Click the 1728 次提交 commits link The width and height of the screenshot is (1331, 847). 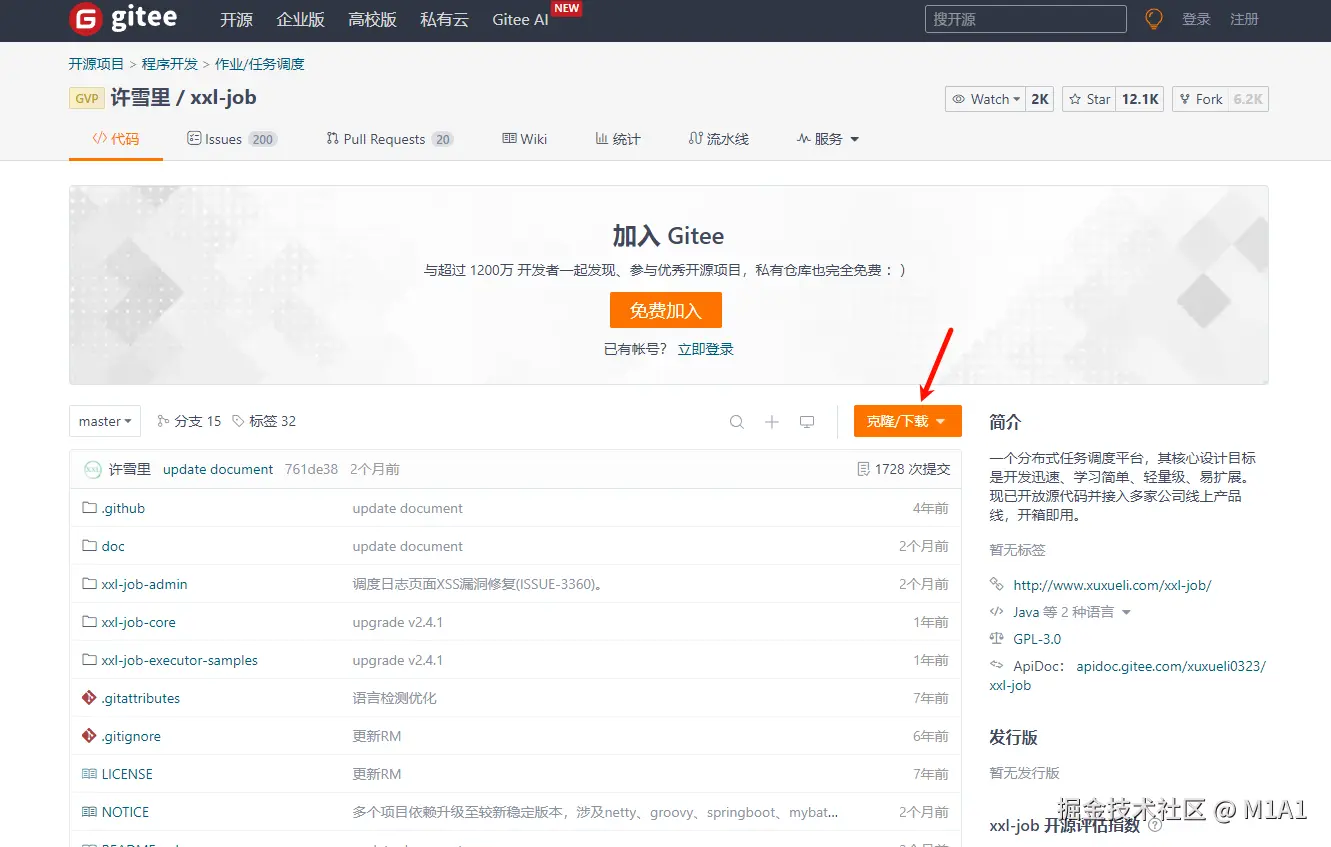pyautogui.click(x=912, y=469)
